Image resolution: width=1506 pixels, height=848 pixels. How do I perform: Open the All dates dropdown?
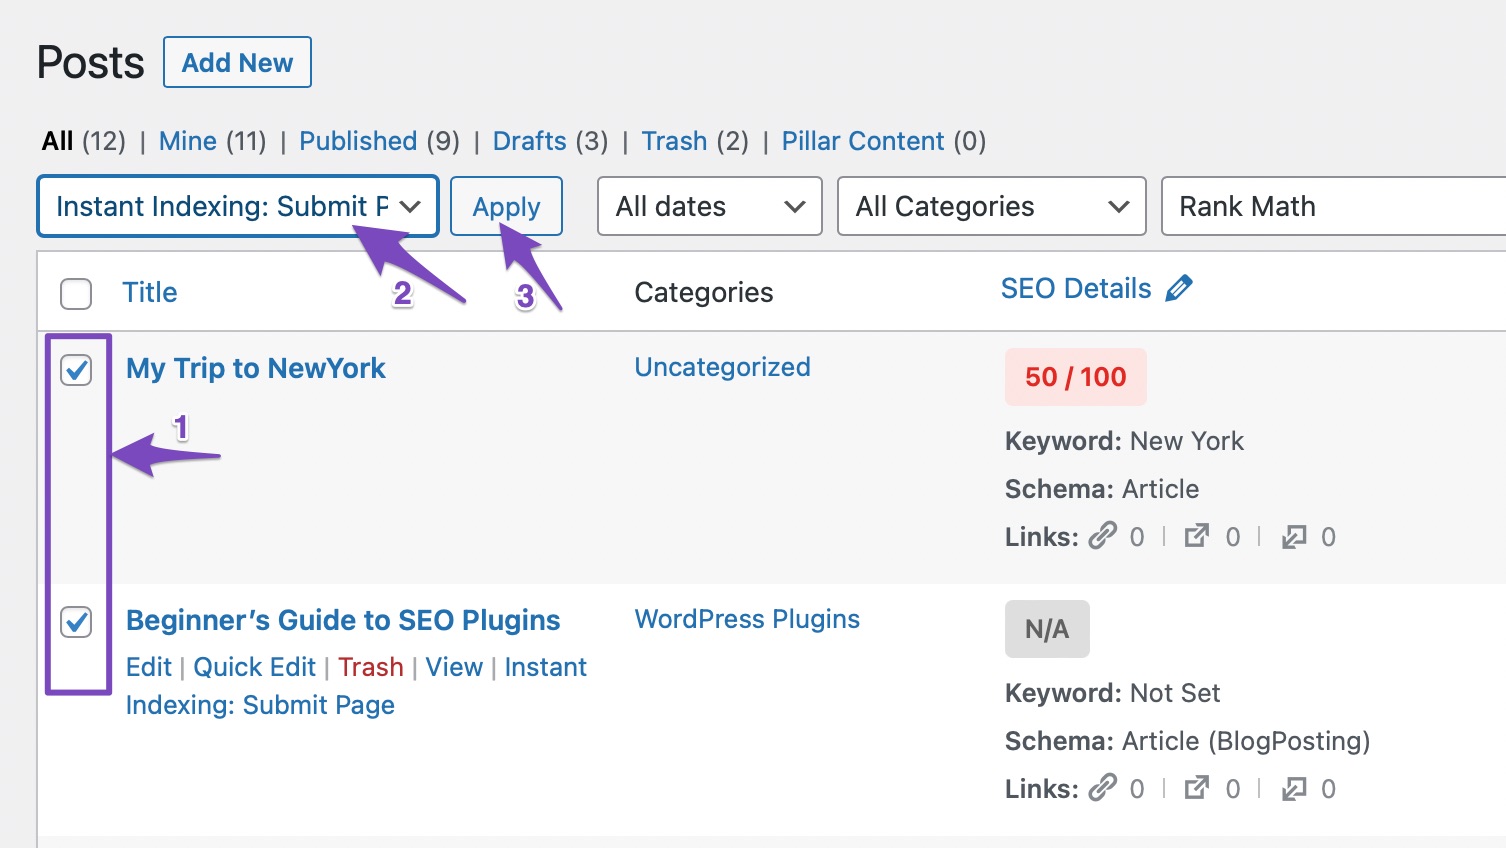pos(709,206)
